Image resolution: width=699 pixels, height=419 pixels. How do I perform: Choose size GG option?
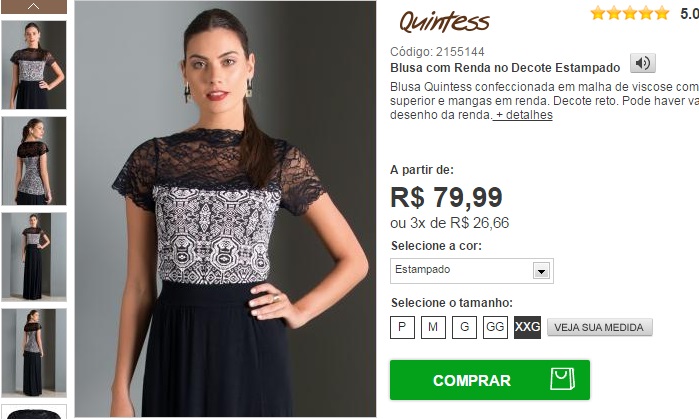click(495, 327)
